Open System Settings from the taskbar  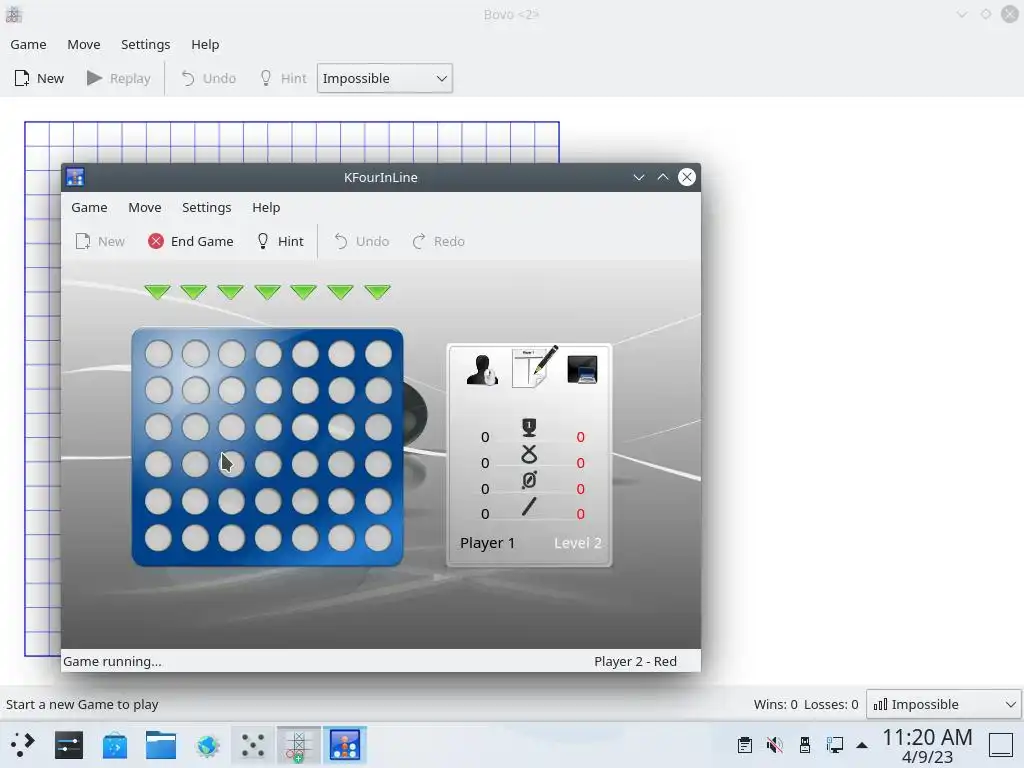click(x=69, y=744)
